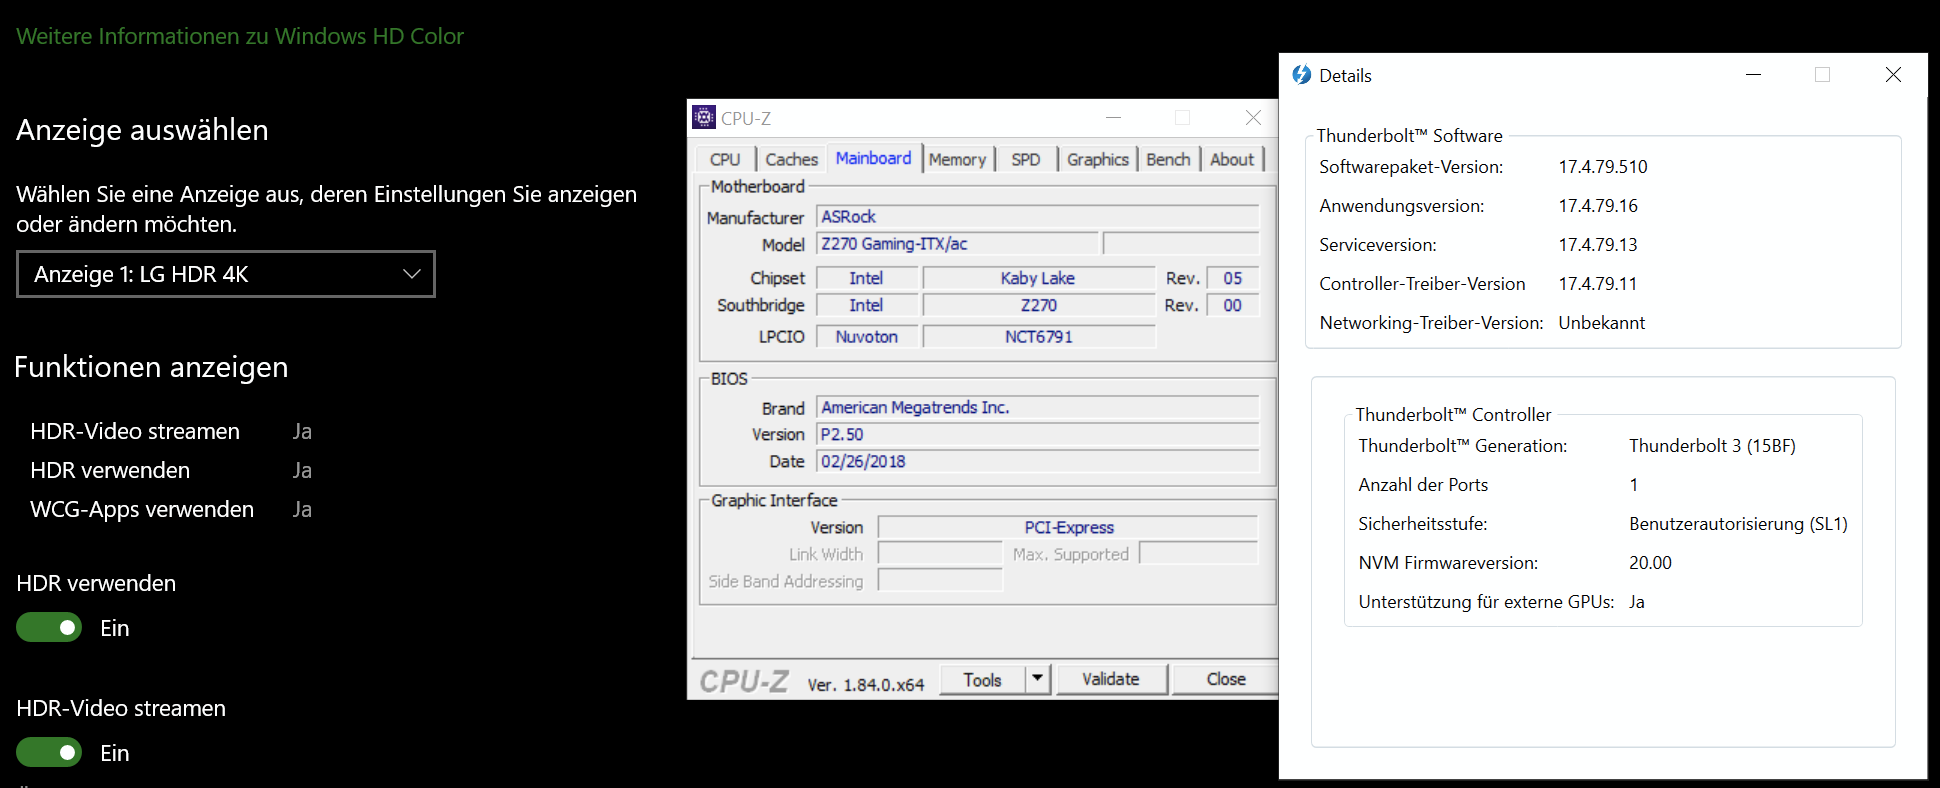Switch to the Caches tab in CPU-Z

tap(791, 160)
